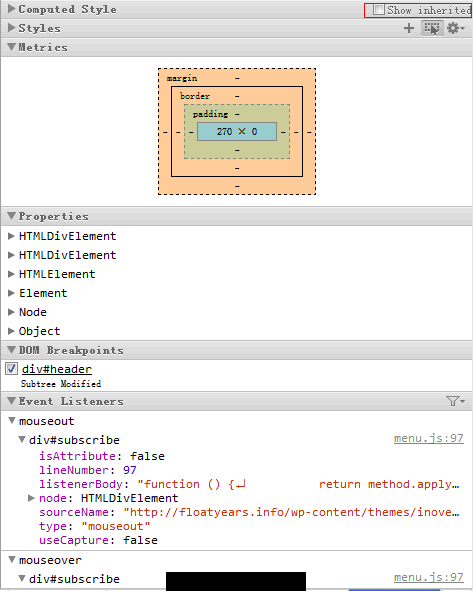Select the 270 × 0 content box
The image size is (473, 591).
point(237,132)
